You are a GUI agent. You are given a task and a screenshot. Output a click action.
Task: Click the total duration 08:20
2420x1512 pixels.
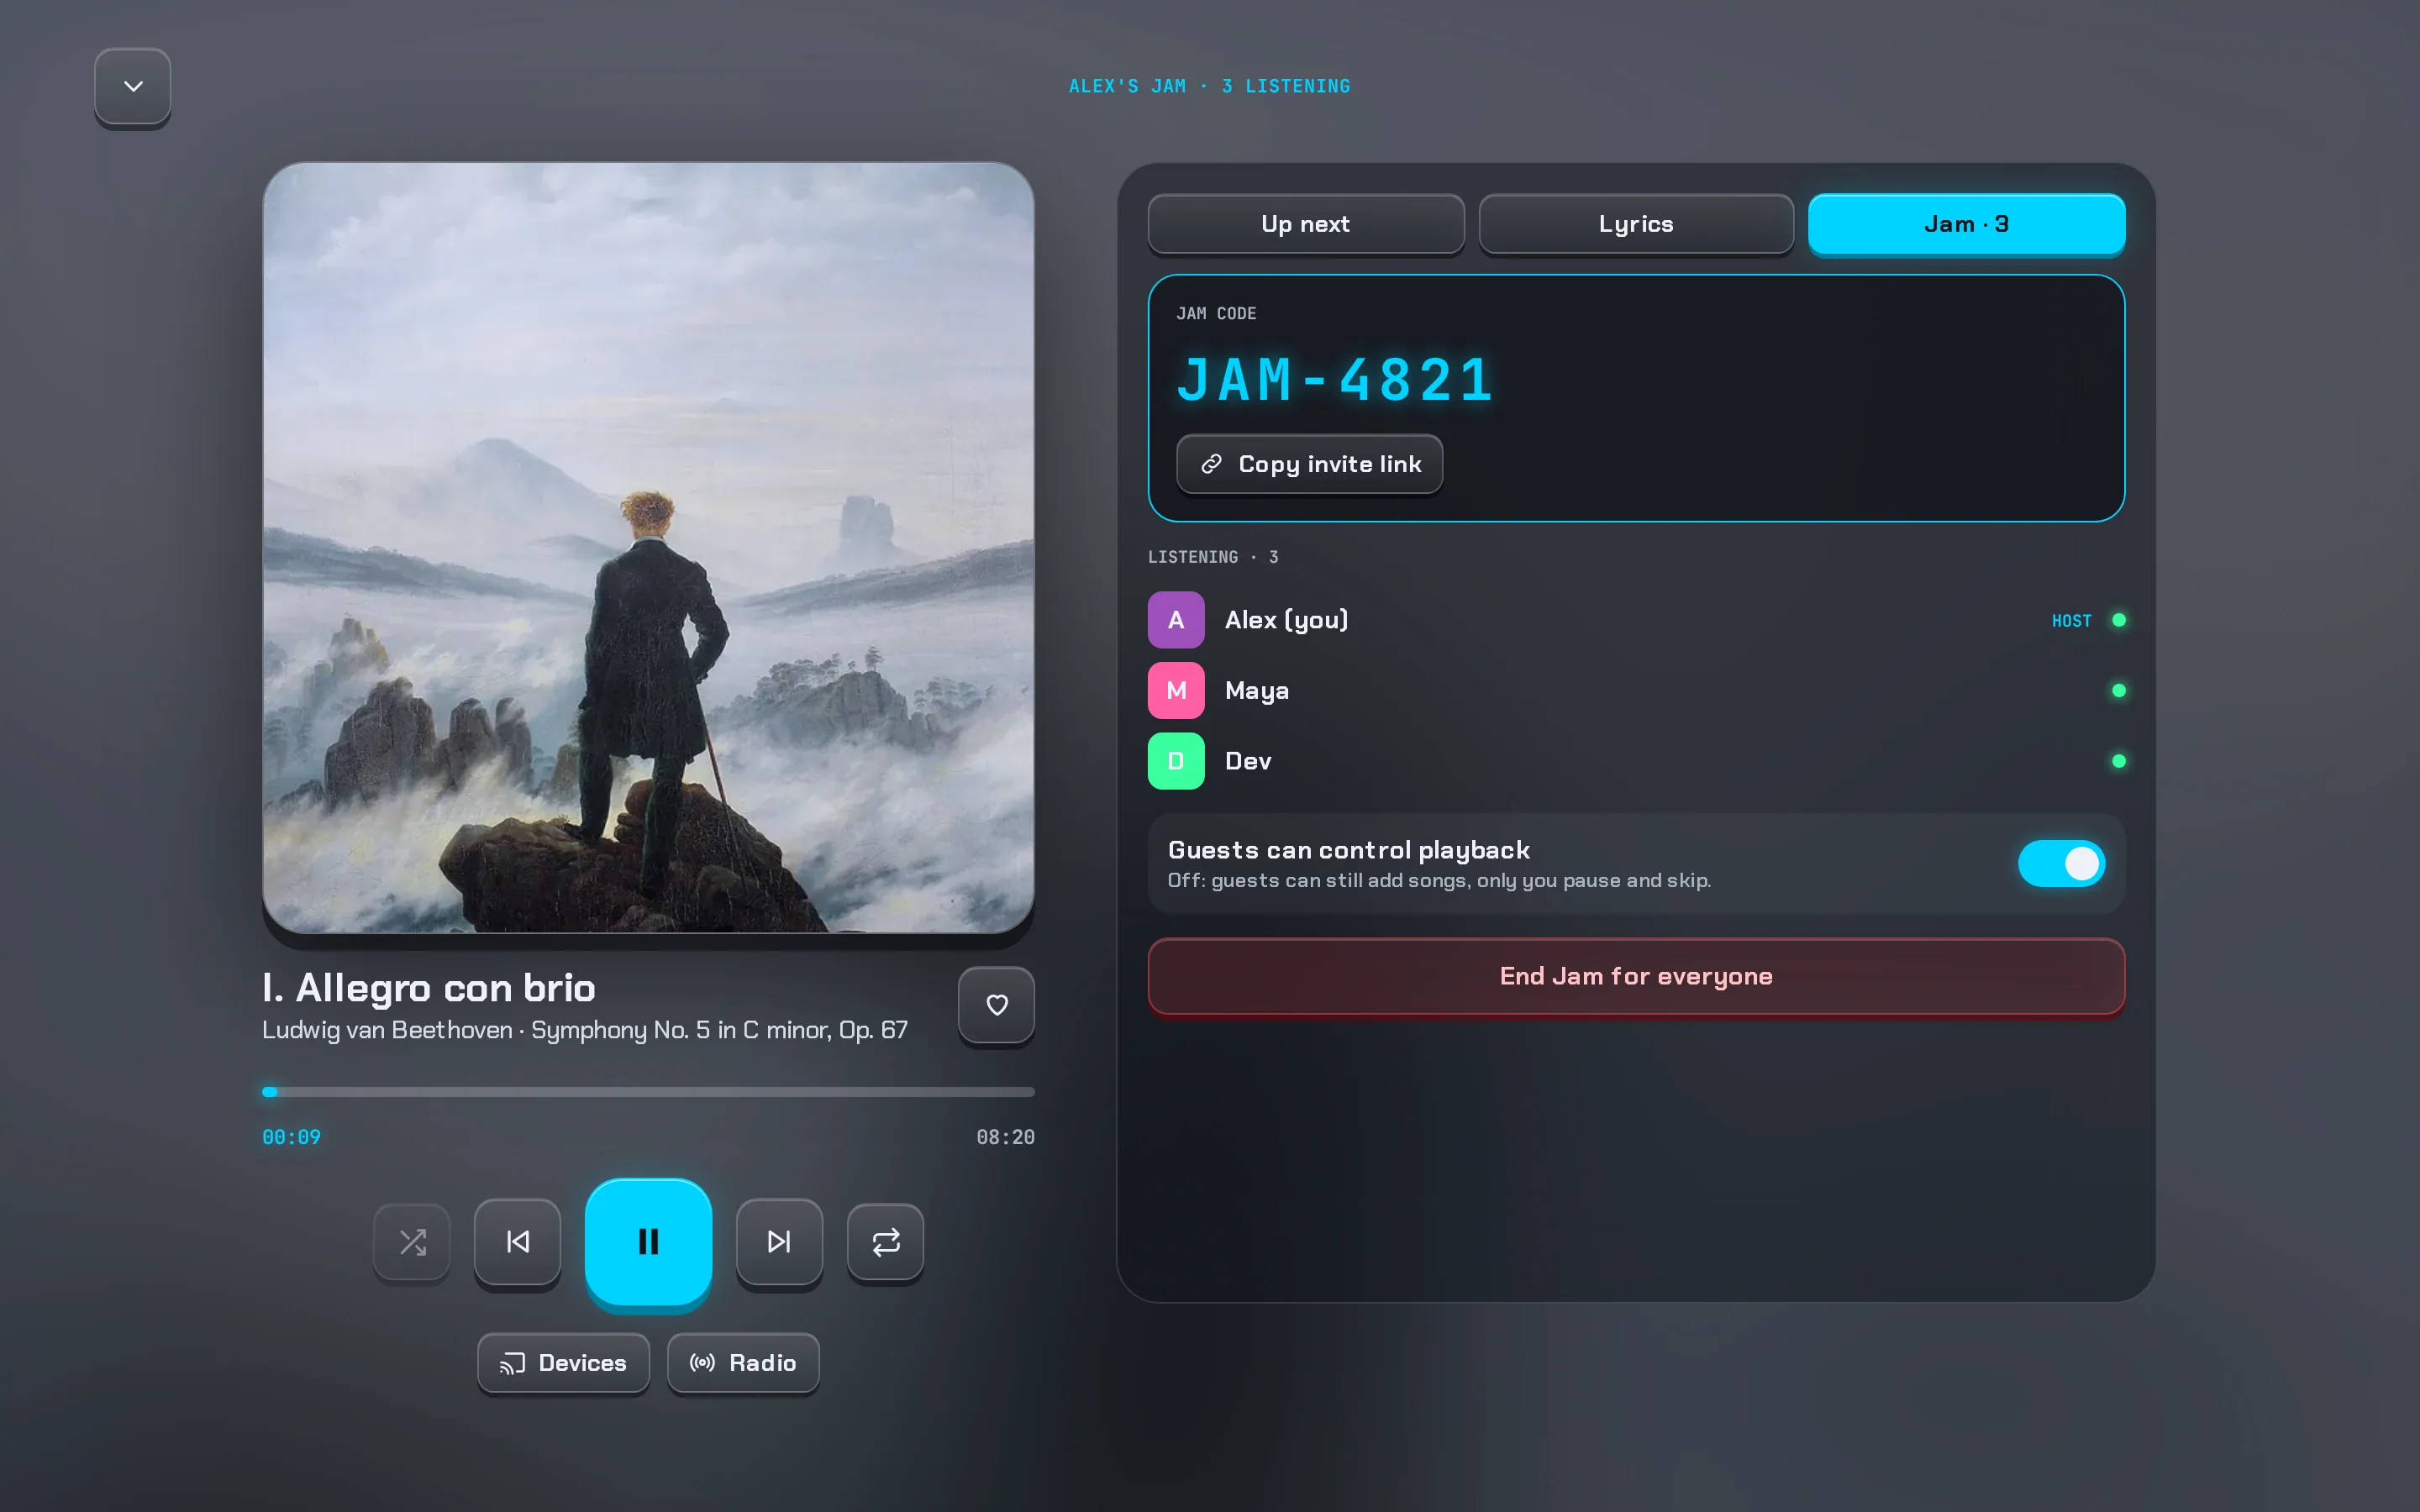click(x=1005, y=1137)
